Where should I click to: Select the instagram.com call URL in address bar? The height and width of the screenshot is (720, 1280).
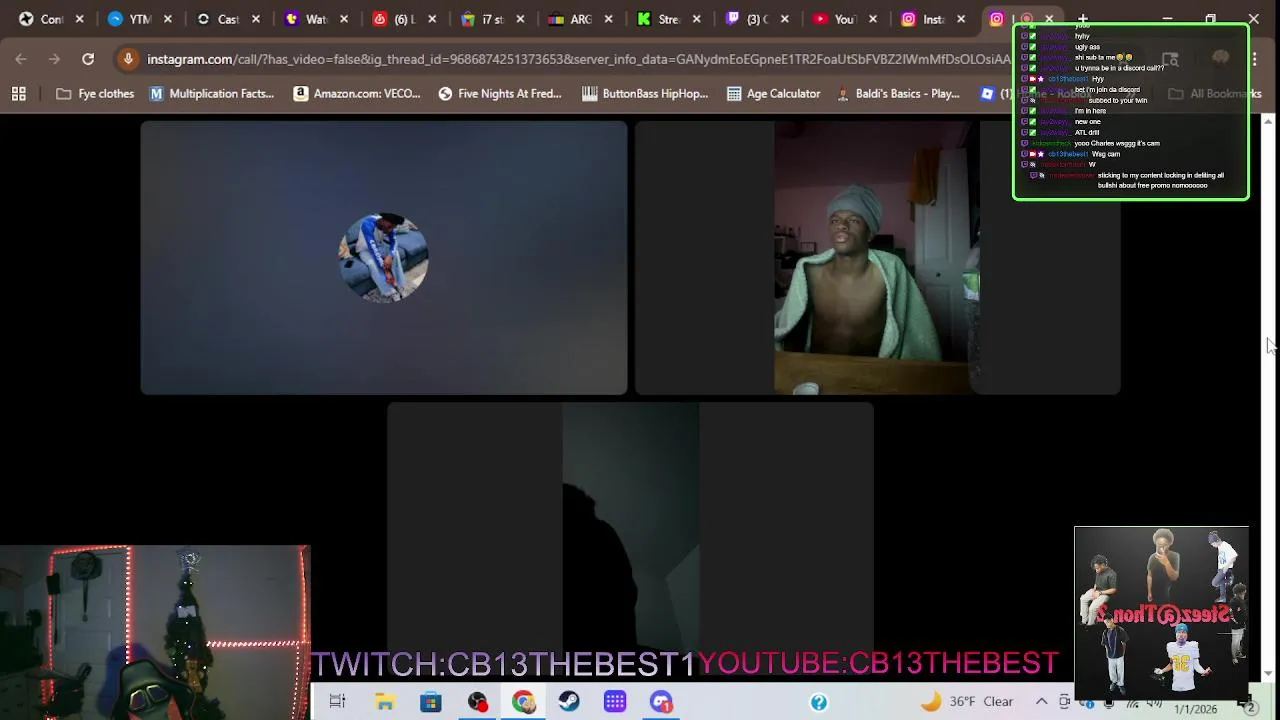click(579, 59)
